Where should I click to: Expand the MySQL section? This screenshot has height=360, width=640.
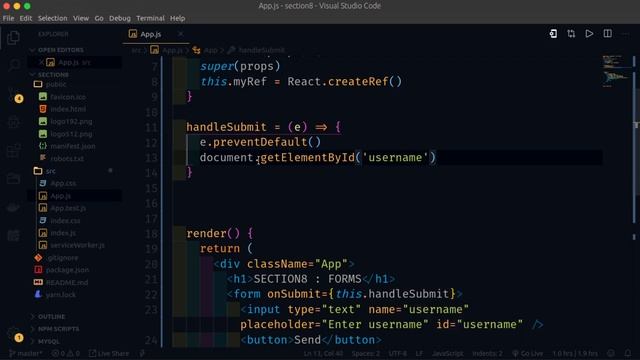(45, 341)
